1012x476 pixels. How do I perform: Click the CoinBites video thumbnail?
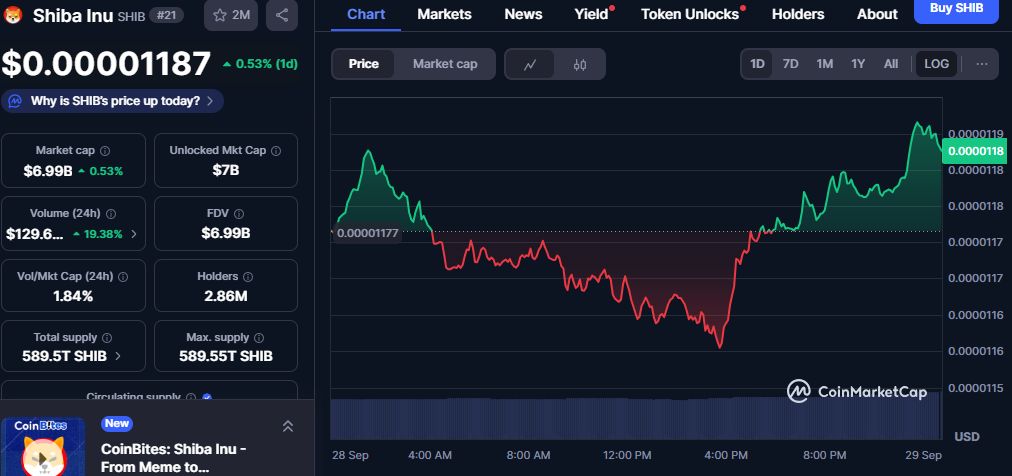(x=43, y=446)
